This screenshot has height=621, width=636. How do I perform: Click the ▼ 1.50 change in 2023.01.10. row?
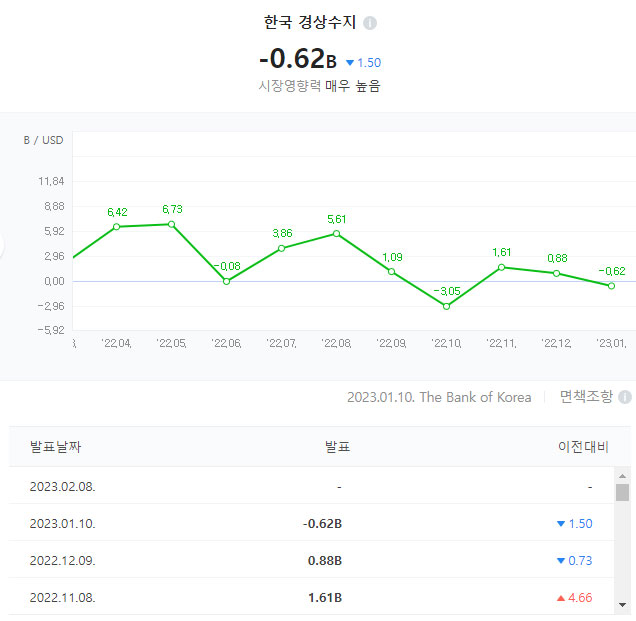575,524
